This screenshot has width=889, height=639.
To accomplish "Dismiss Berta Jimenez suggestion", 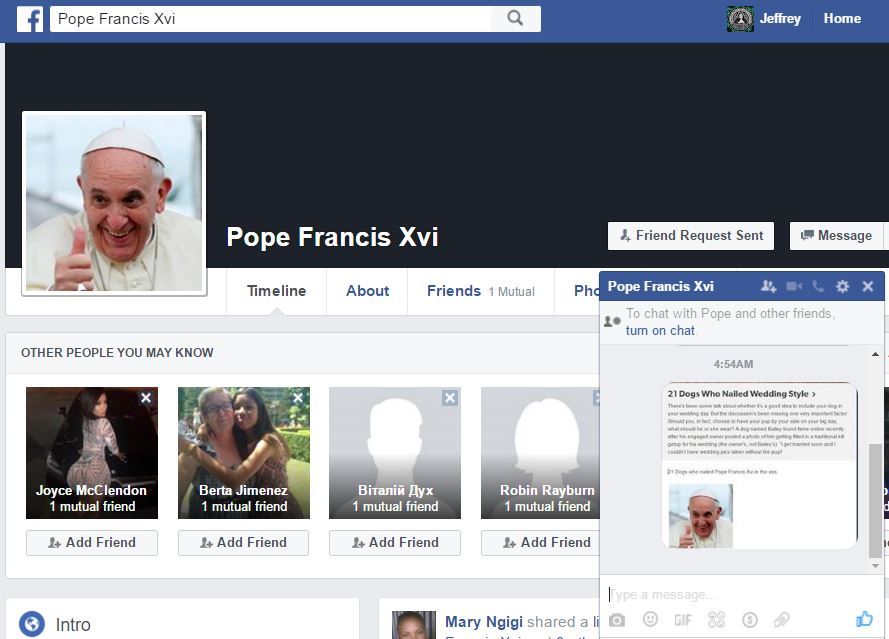I will click(298, 398).
